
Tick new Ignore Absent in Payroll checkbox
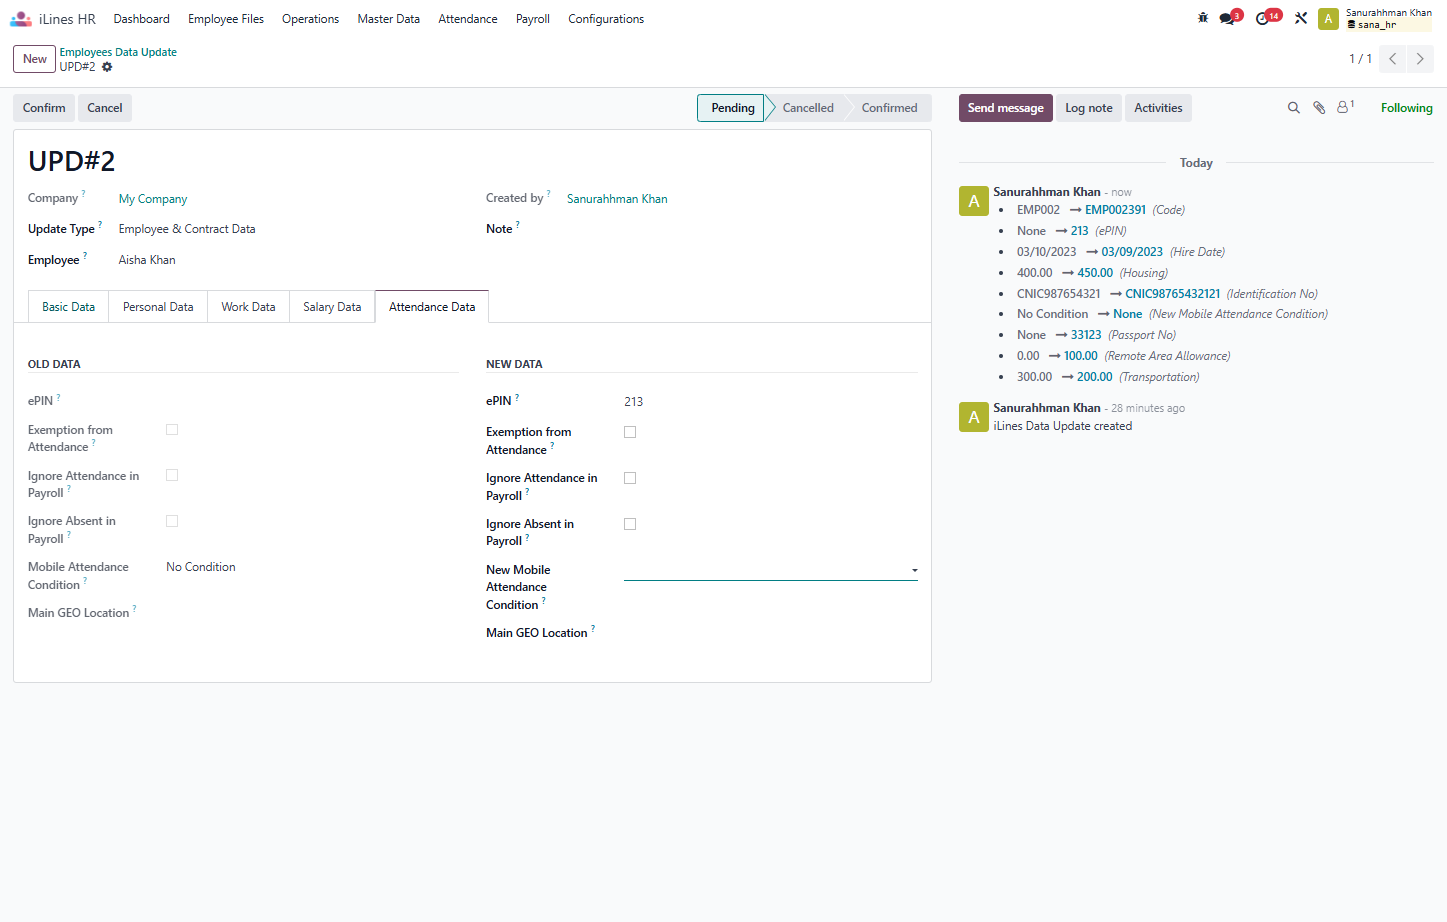tap(630, 524)
